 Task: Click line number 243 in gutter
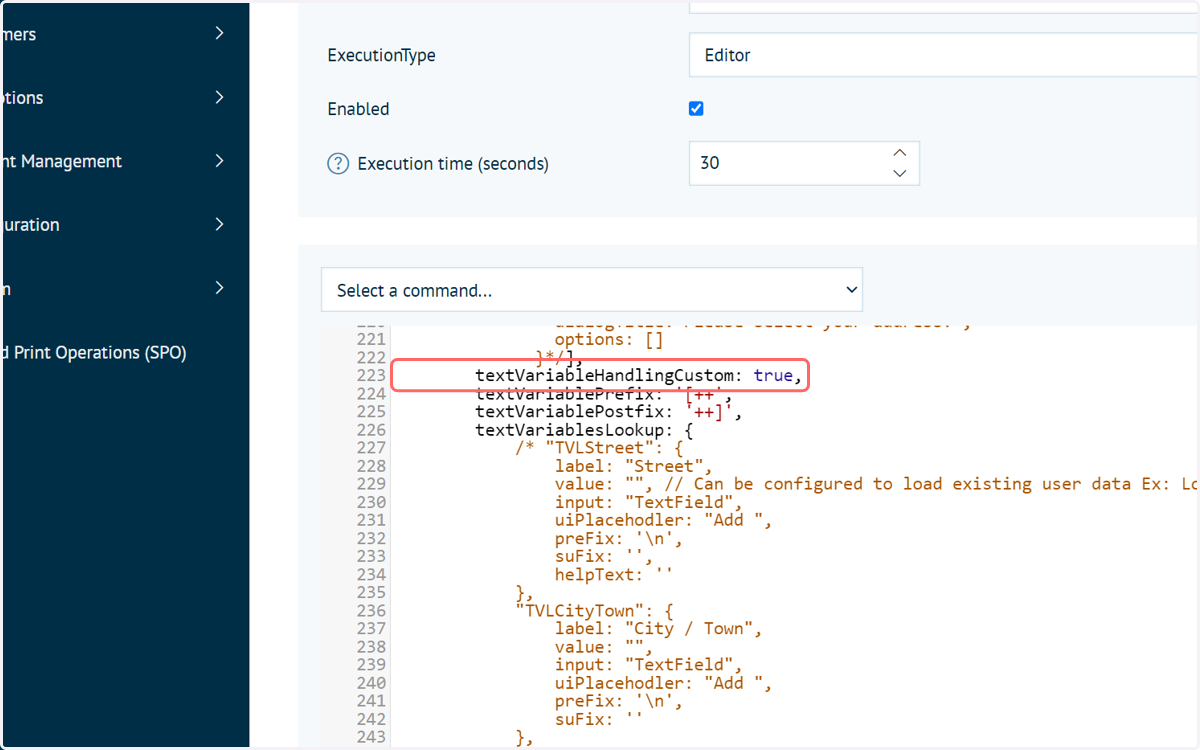(x=371, y=737)
